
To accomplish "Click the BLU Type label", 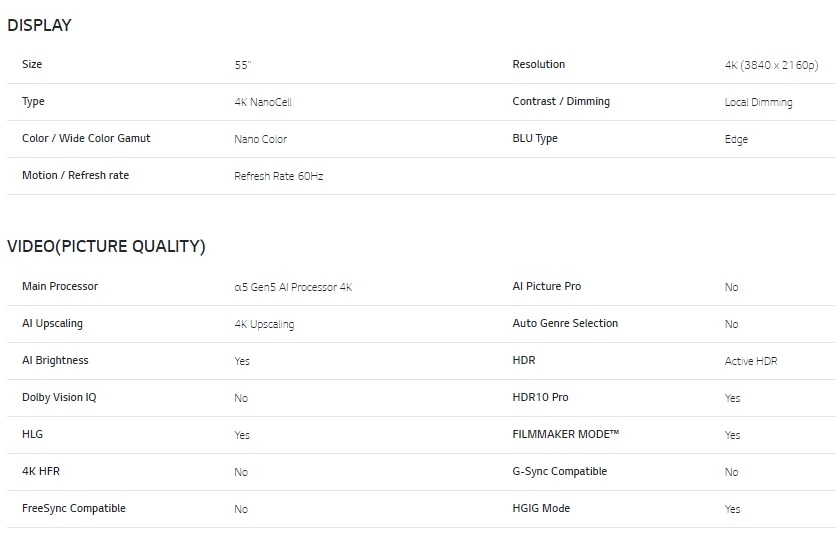I will [x=535, y=138].
